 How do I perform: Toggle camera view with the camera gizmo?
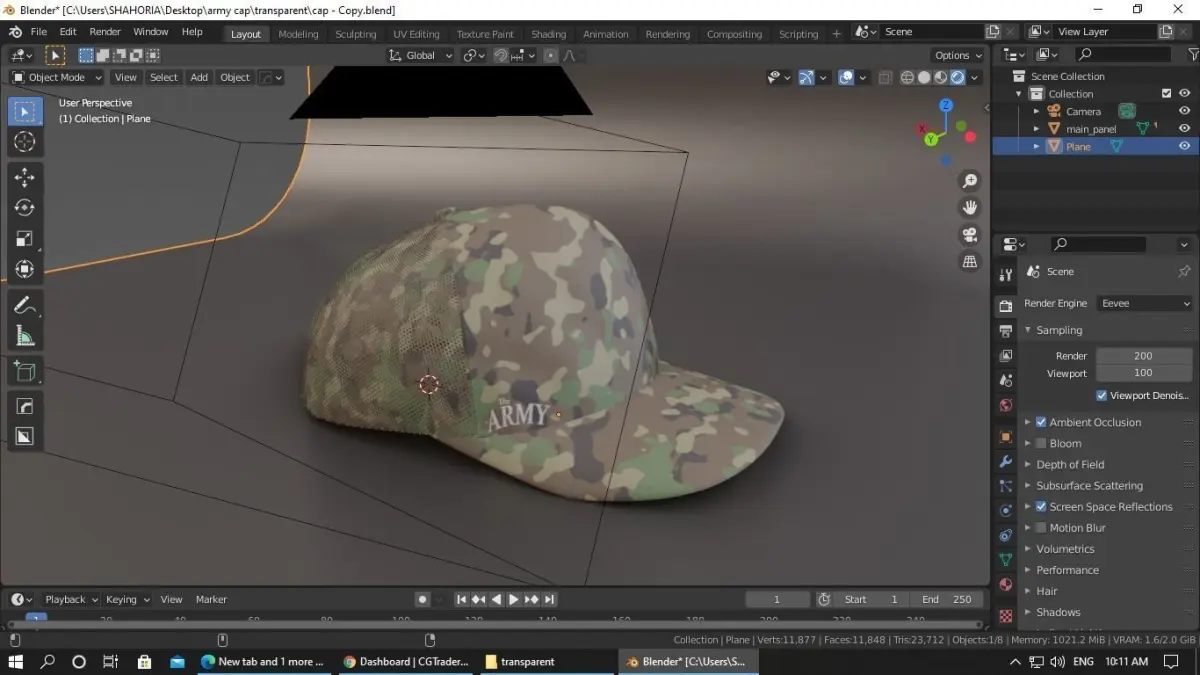(969, 234)
